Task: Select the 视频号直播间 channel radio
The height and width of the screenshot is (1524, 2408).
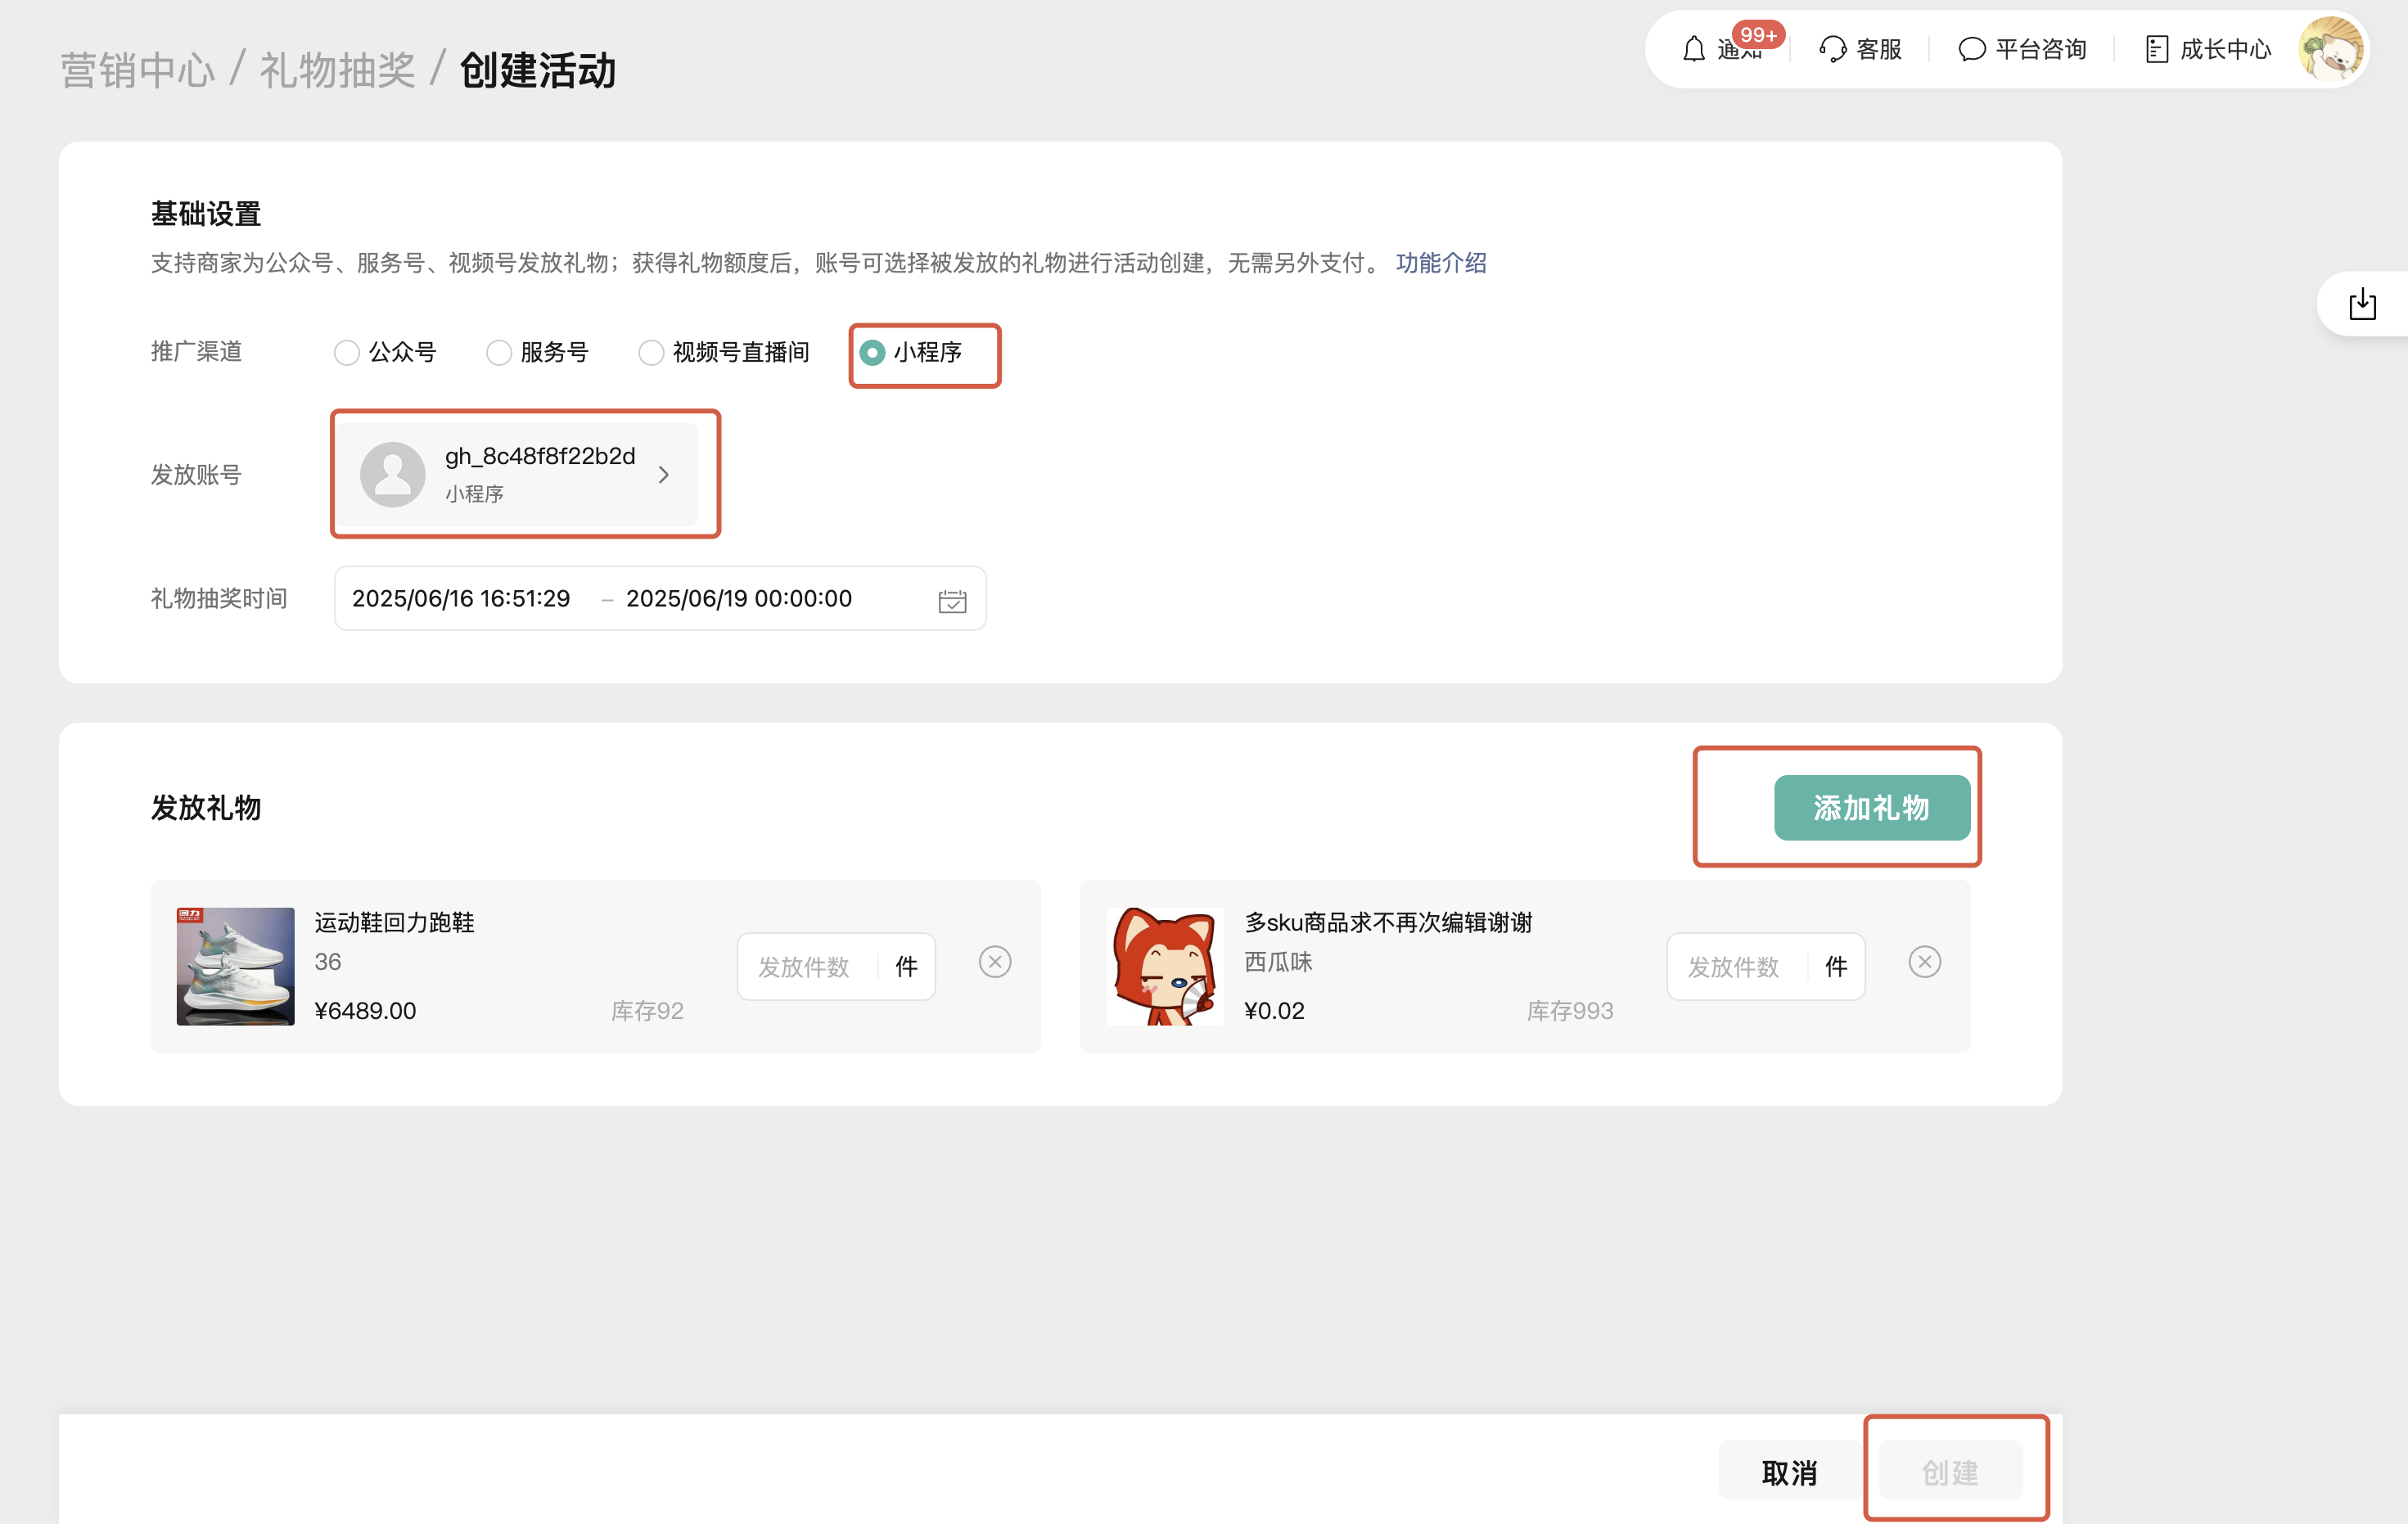Action: click(651, 353)
